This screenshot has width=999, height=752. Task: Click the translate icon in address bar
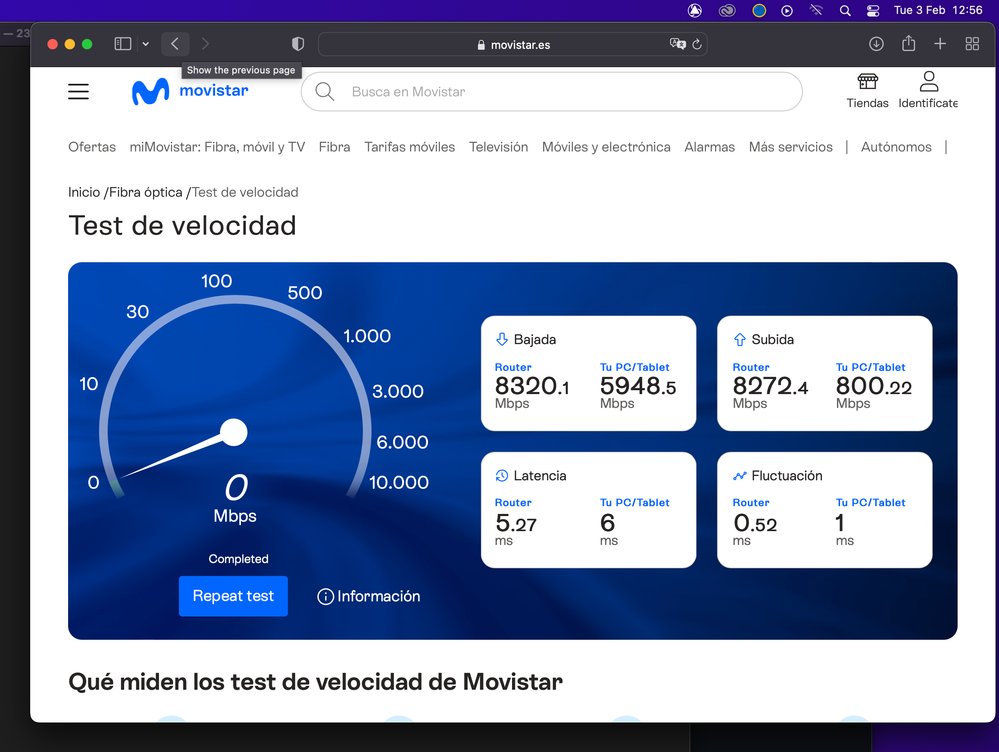pyautogui.click(x=677, y=44)
